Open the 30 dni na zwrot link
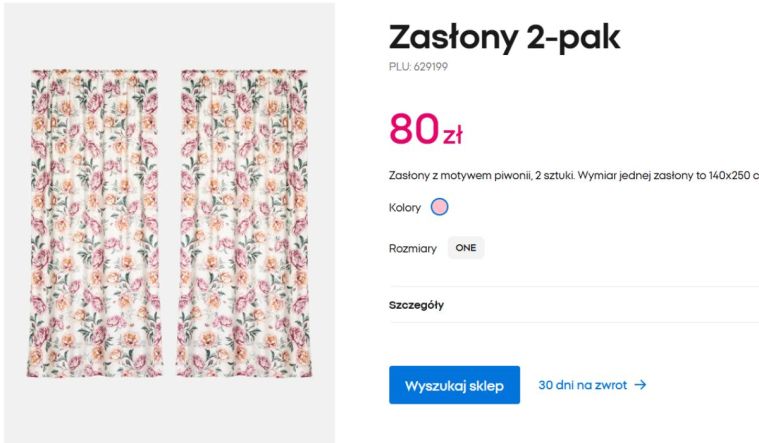759x443 pixels. click(582, 385)
